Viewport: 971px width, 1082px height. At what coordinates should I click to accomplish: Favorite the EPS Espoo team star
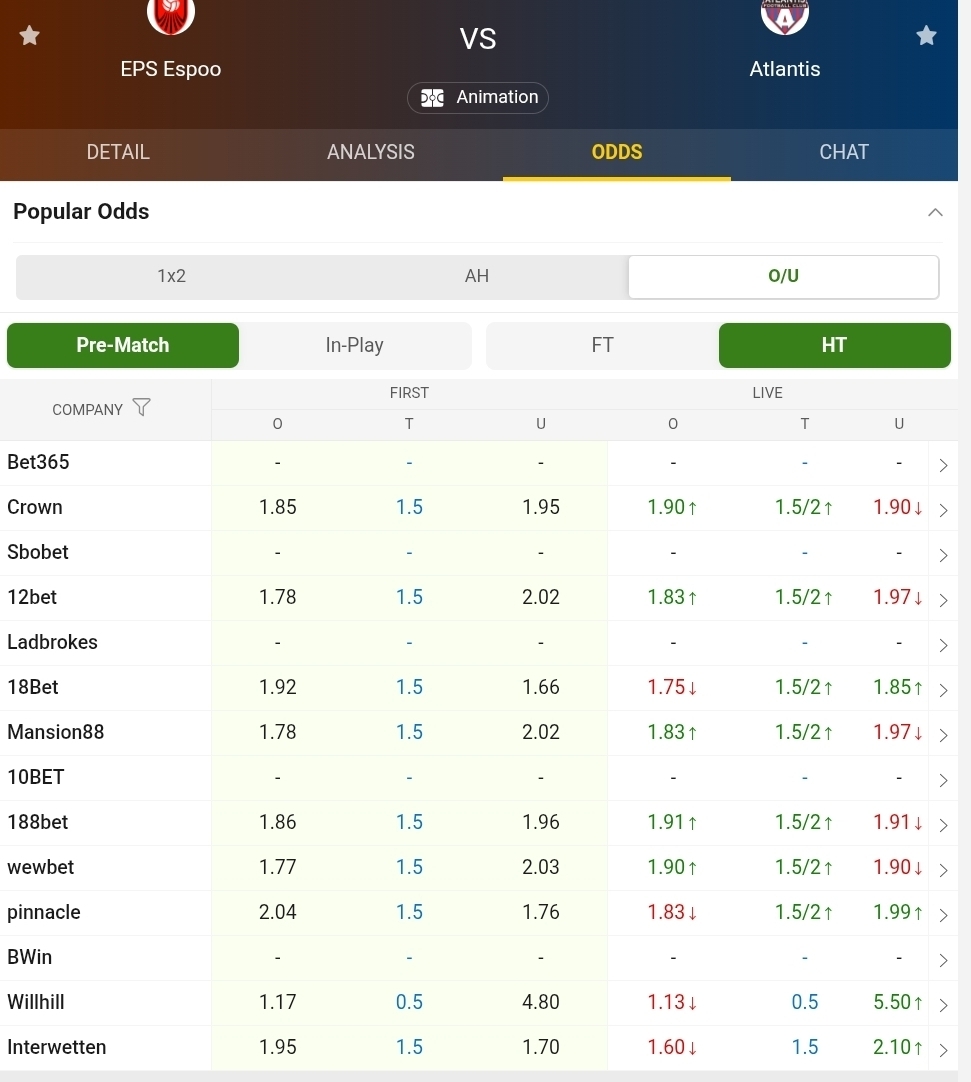(30, 36)
